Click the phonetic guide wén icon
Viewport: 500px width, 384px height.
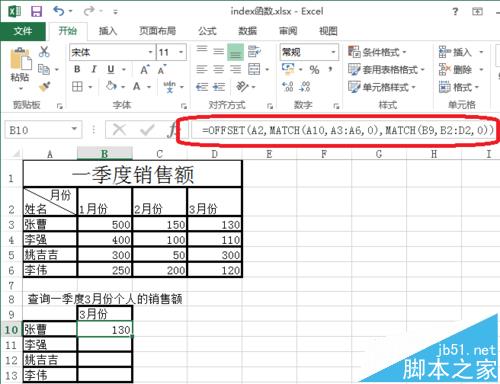(x=169, y=87)
